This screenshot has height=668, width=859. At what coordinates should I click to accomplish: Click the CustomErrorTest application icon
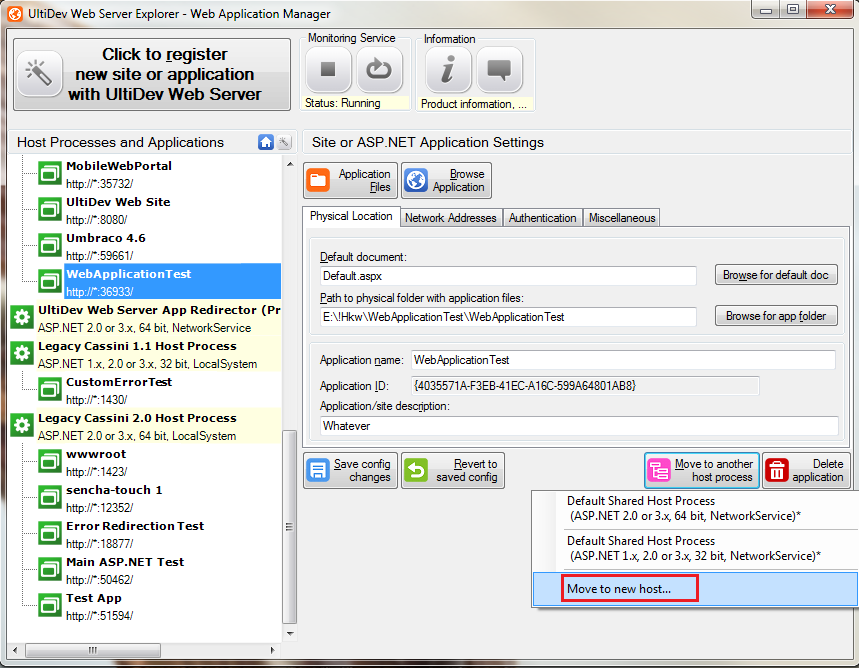pos(50,390)
